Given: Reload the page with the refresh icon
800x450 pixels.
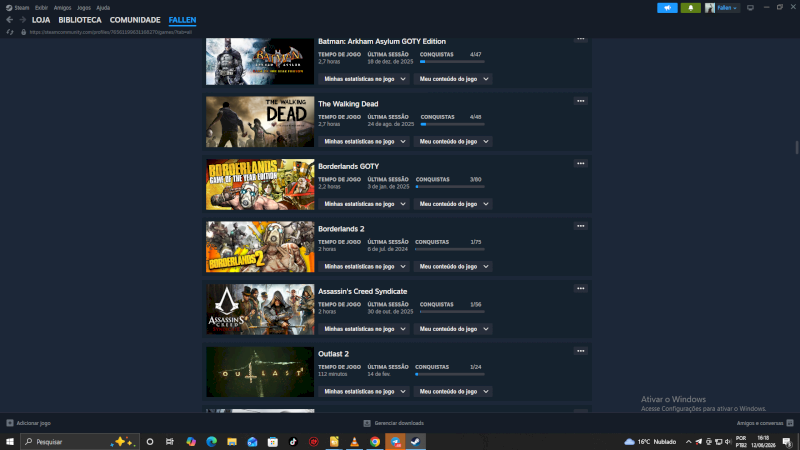Looking at the screenshot, I should [10, 32].
